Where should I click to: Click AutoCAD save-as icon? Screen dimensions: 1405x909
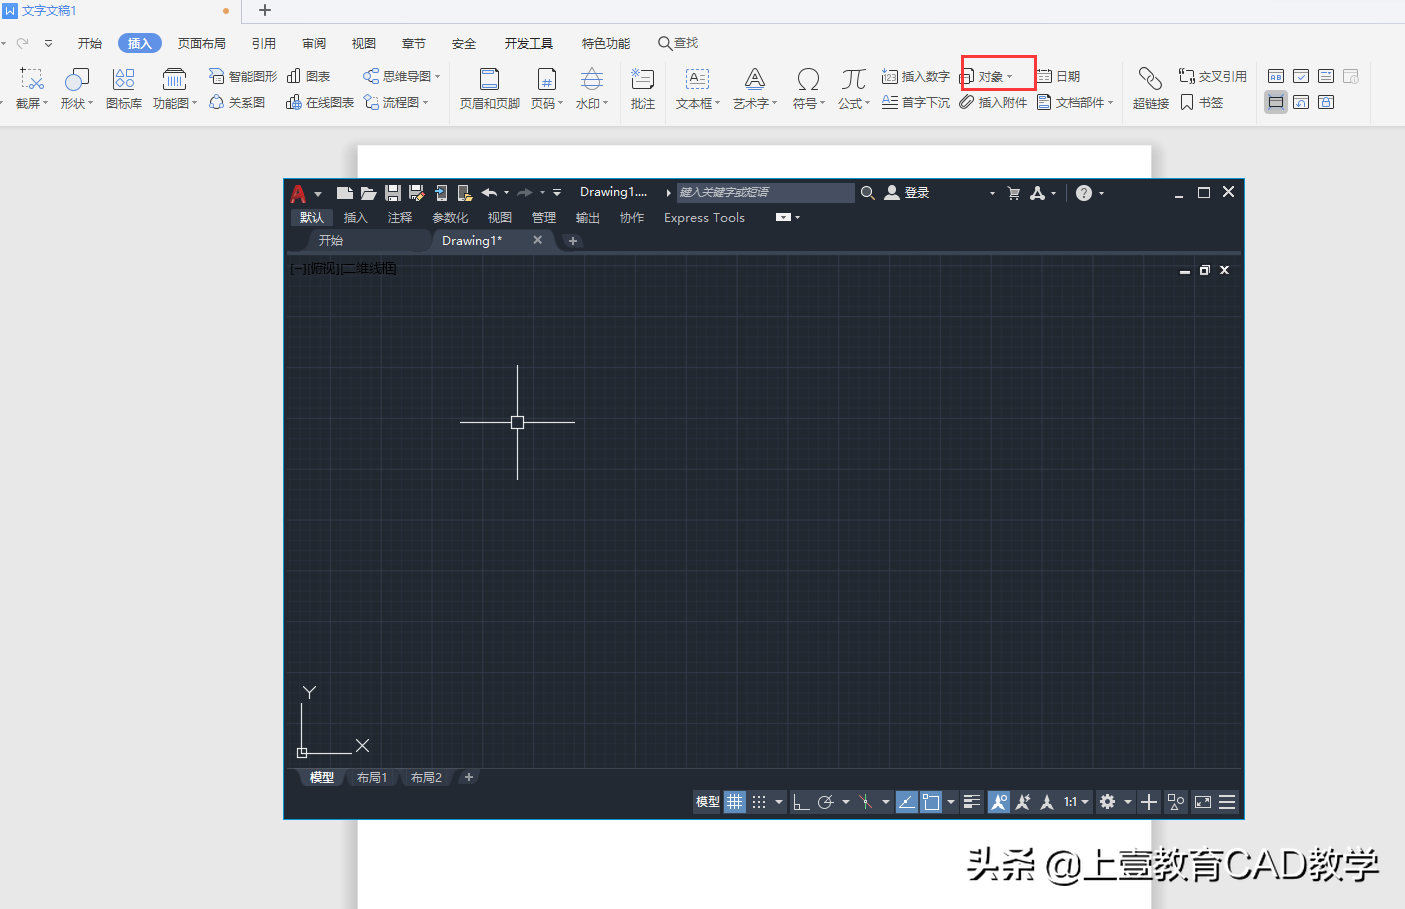417,193
